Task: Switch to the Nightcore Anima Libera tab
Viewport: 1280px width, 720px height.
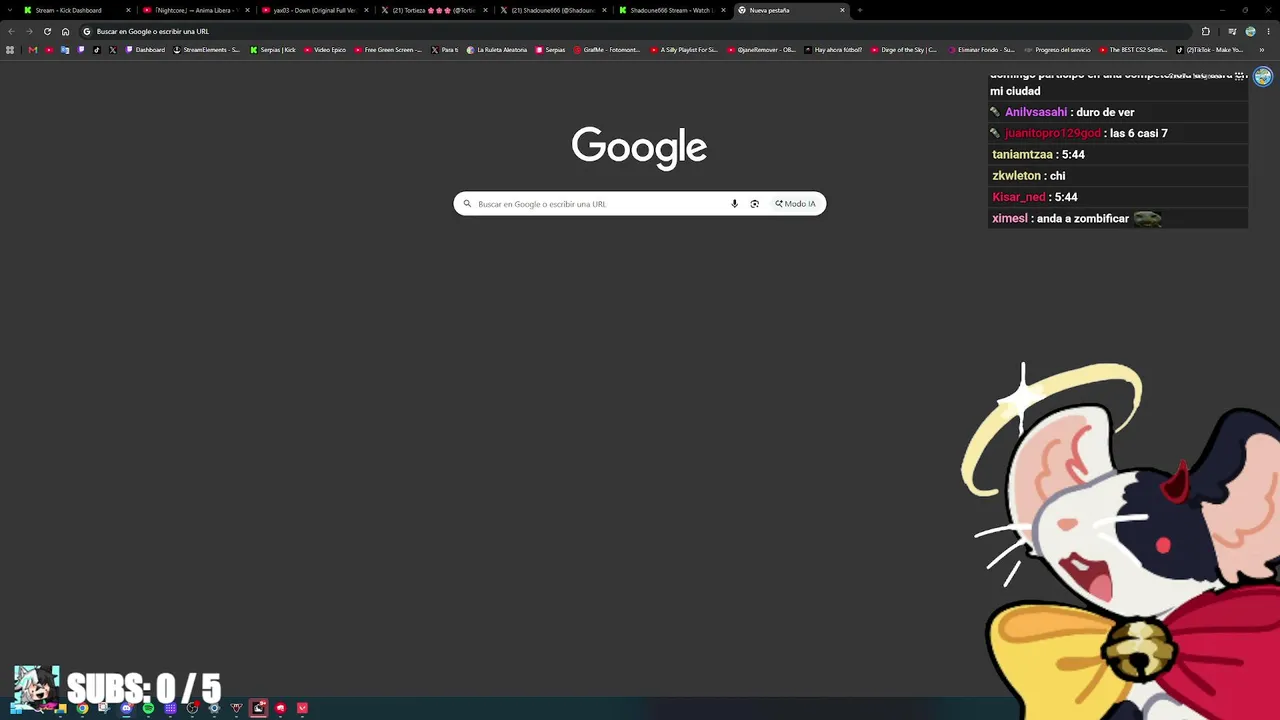Action: [x=196, y=10]
